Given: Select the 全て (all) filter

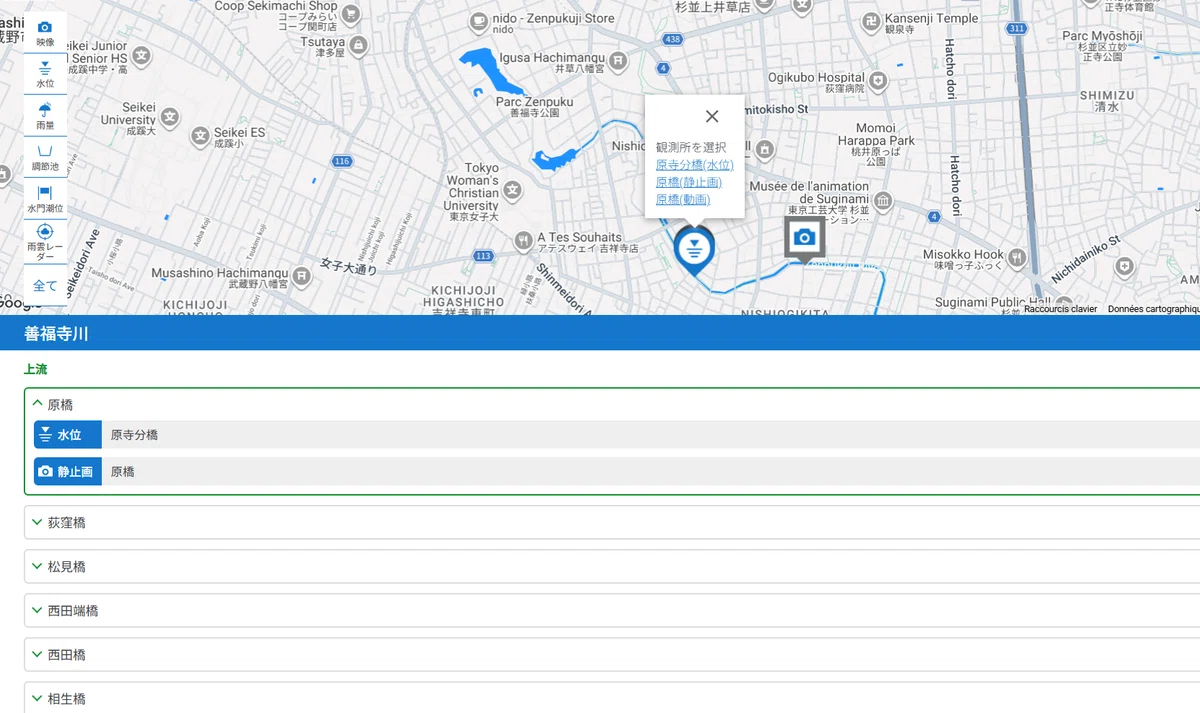Looking at the screenshot, I should coord(45,286).
